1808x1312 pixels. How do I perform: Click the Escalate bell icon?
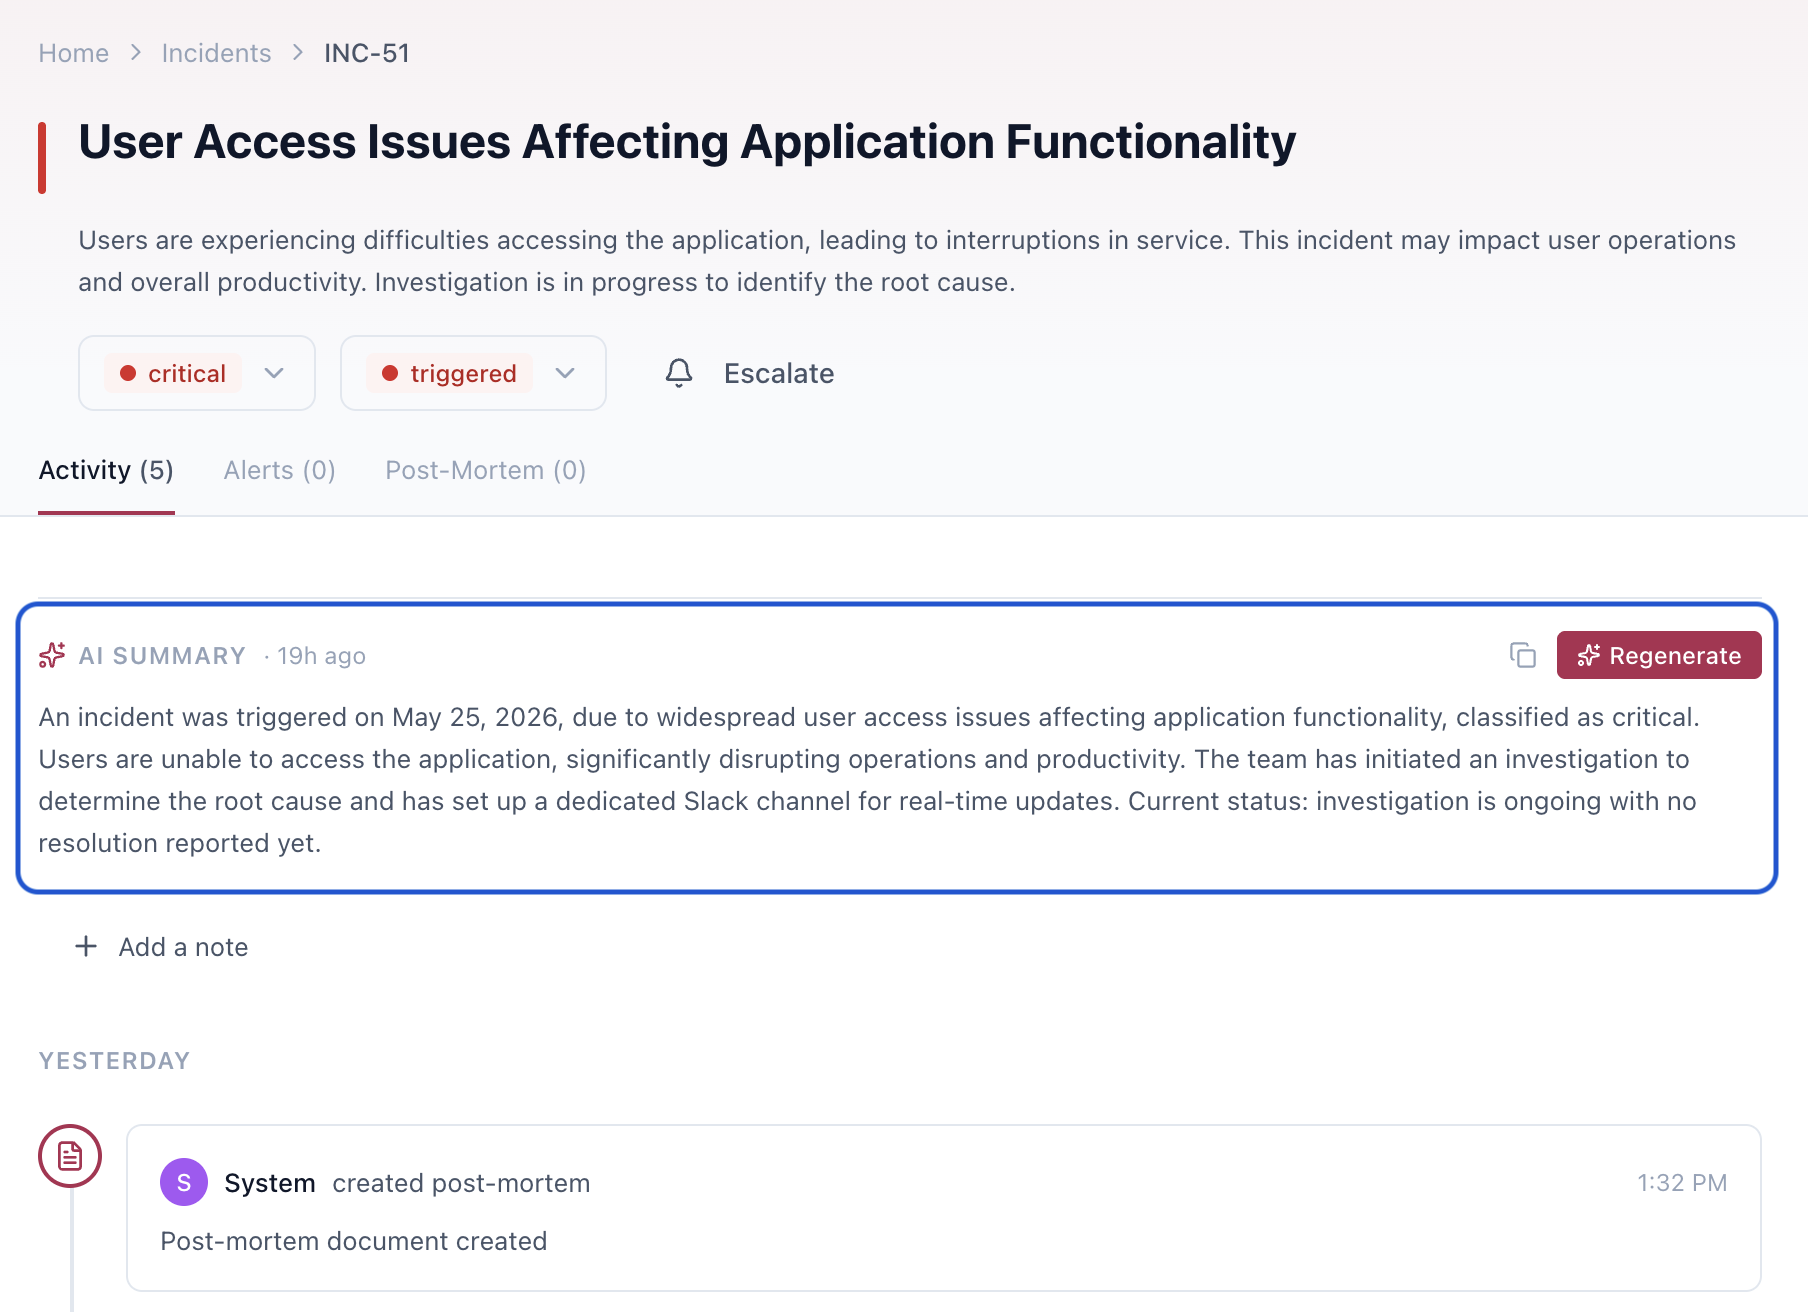[x=679, y=373]
